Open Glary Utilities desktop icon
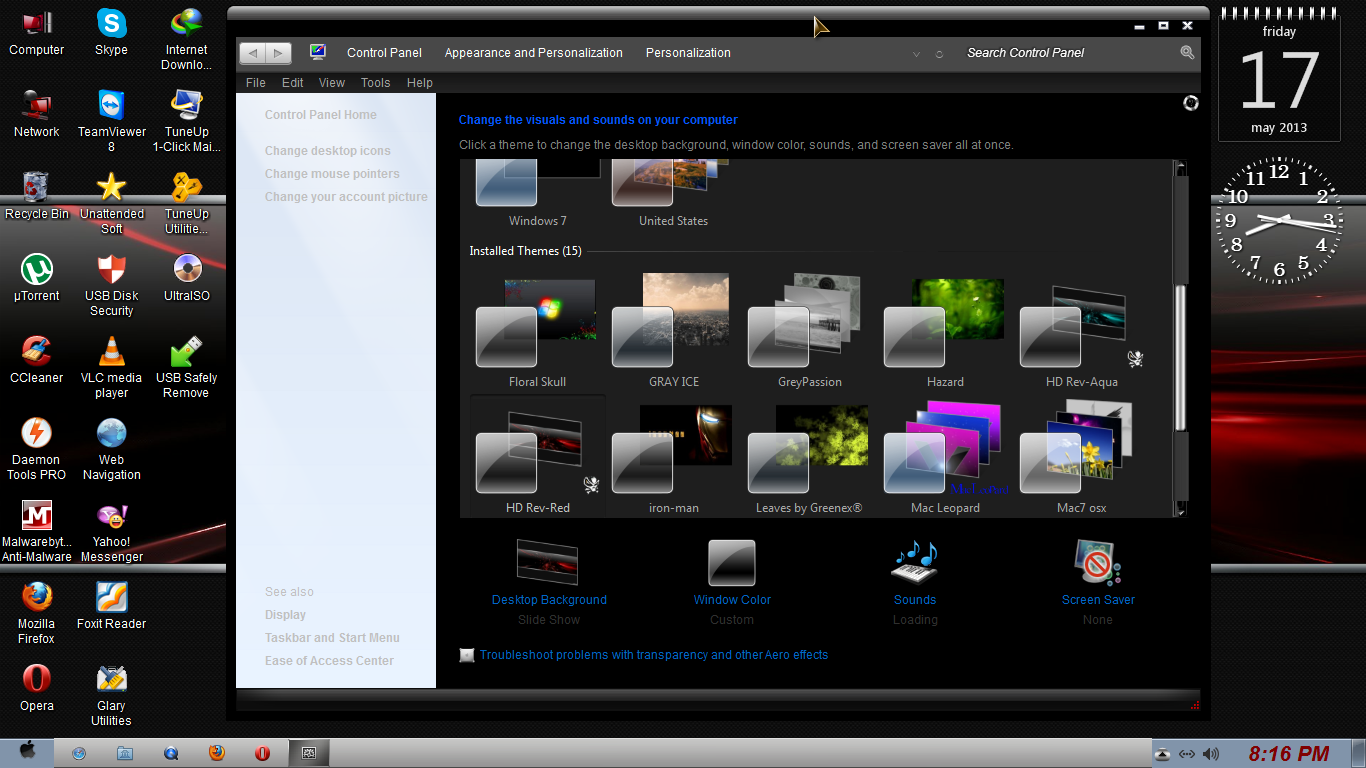The width and height of the screenshot is (1366, 768). click(x=111, y=695)
